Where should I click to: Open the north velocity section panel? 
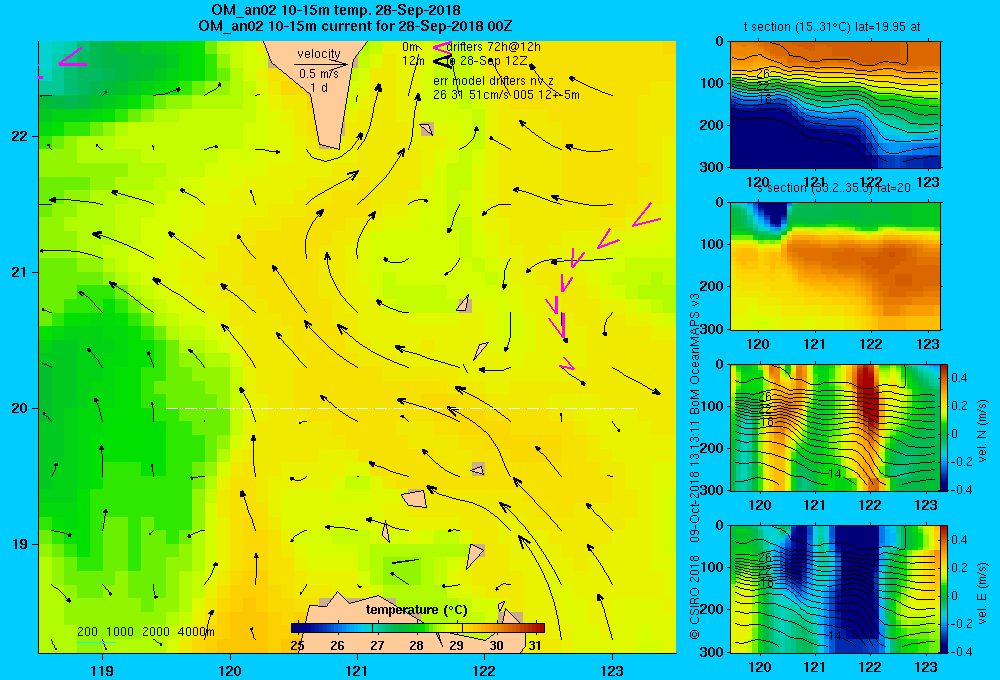click(835, 427)
